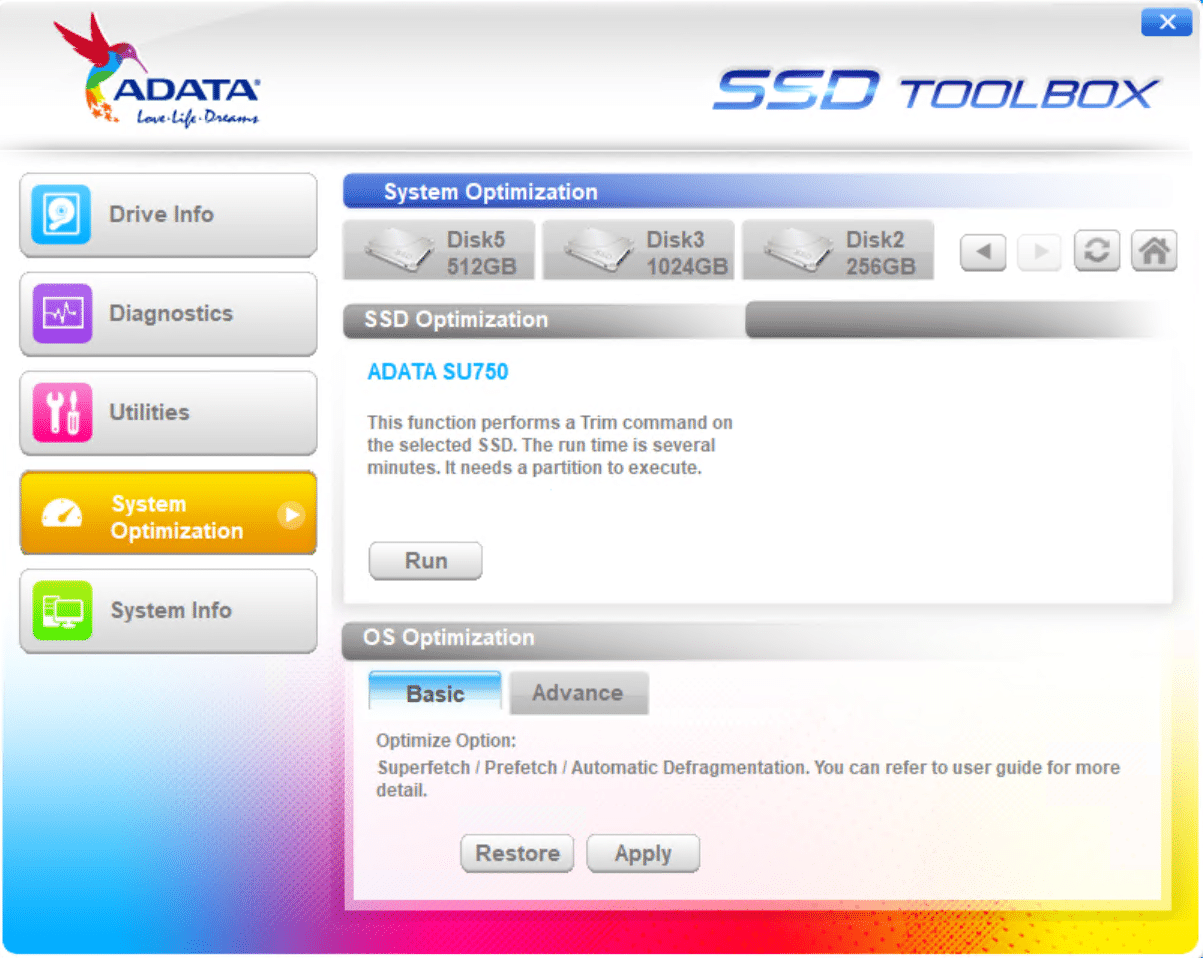The height and width of the screenshot is (958, 1203).
Task: Click the ADATA SU750 drive name
Action: point(438,372)
